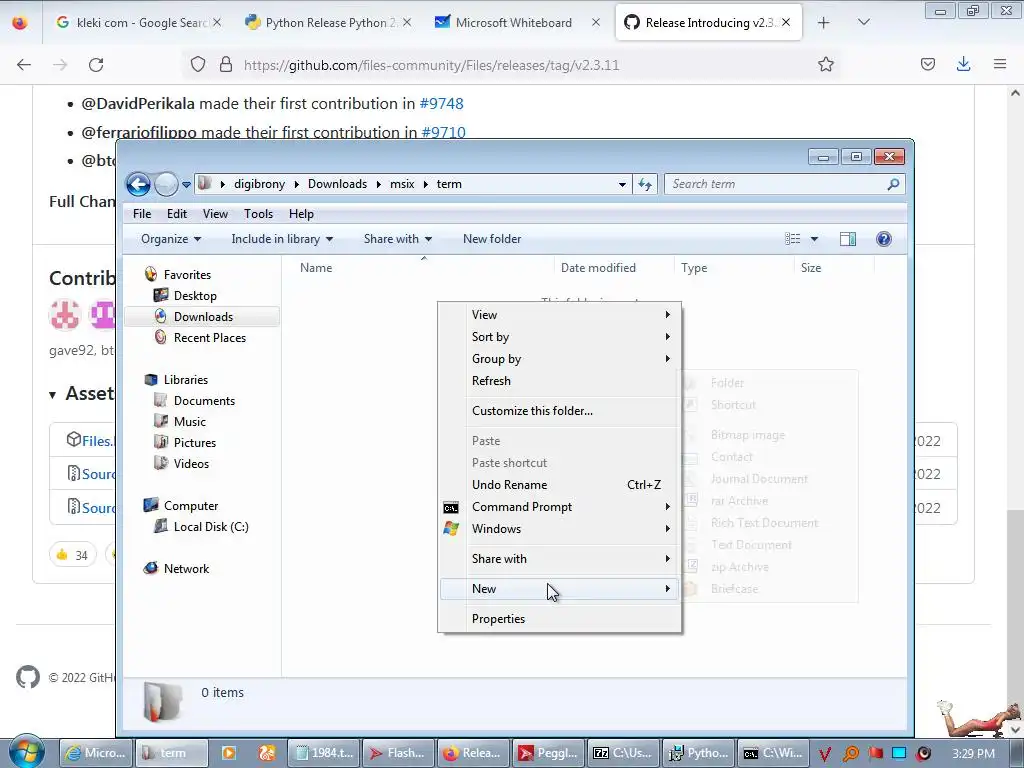This screenshot has width=1024, height=768.
Task: Open the #9748 pull request link
Action: (x=441, y=103)
